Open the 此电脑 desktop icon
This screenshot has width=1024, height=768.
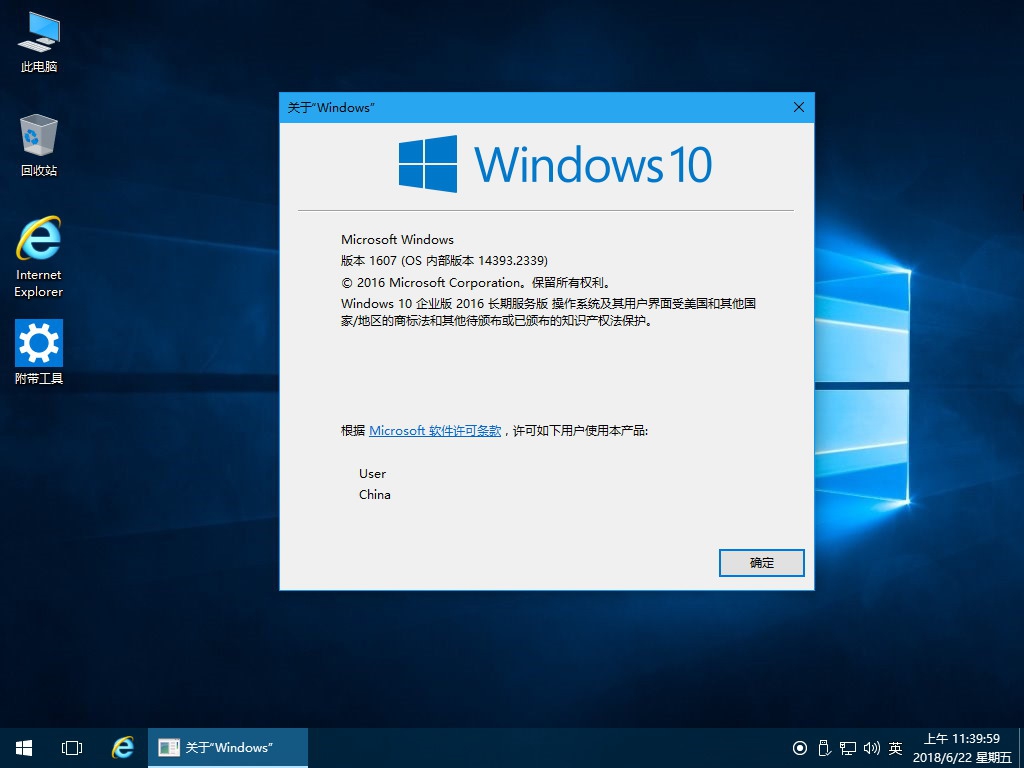coord(39,42)
